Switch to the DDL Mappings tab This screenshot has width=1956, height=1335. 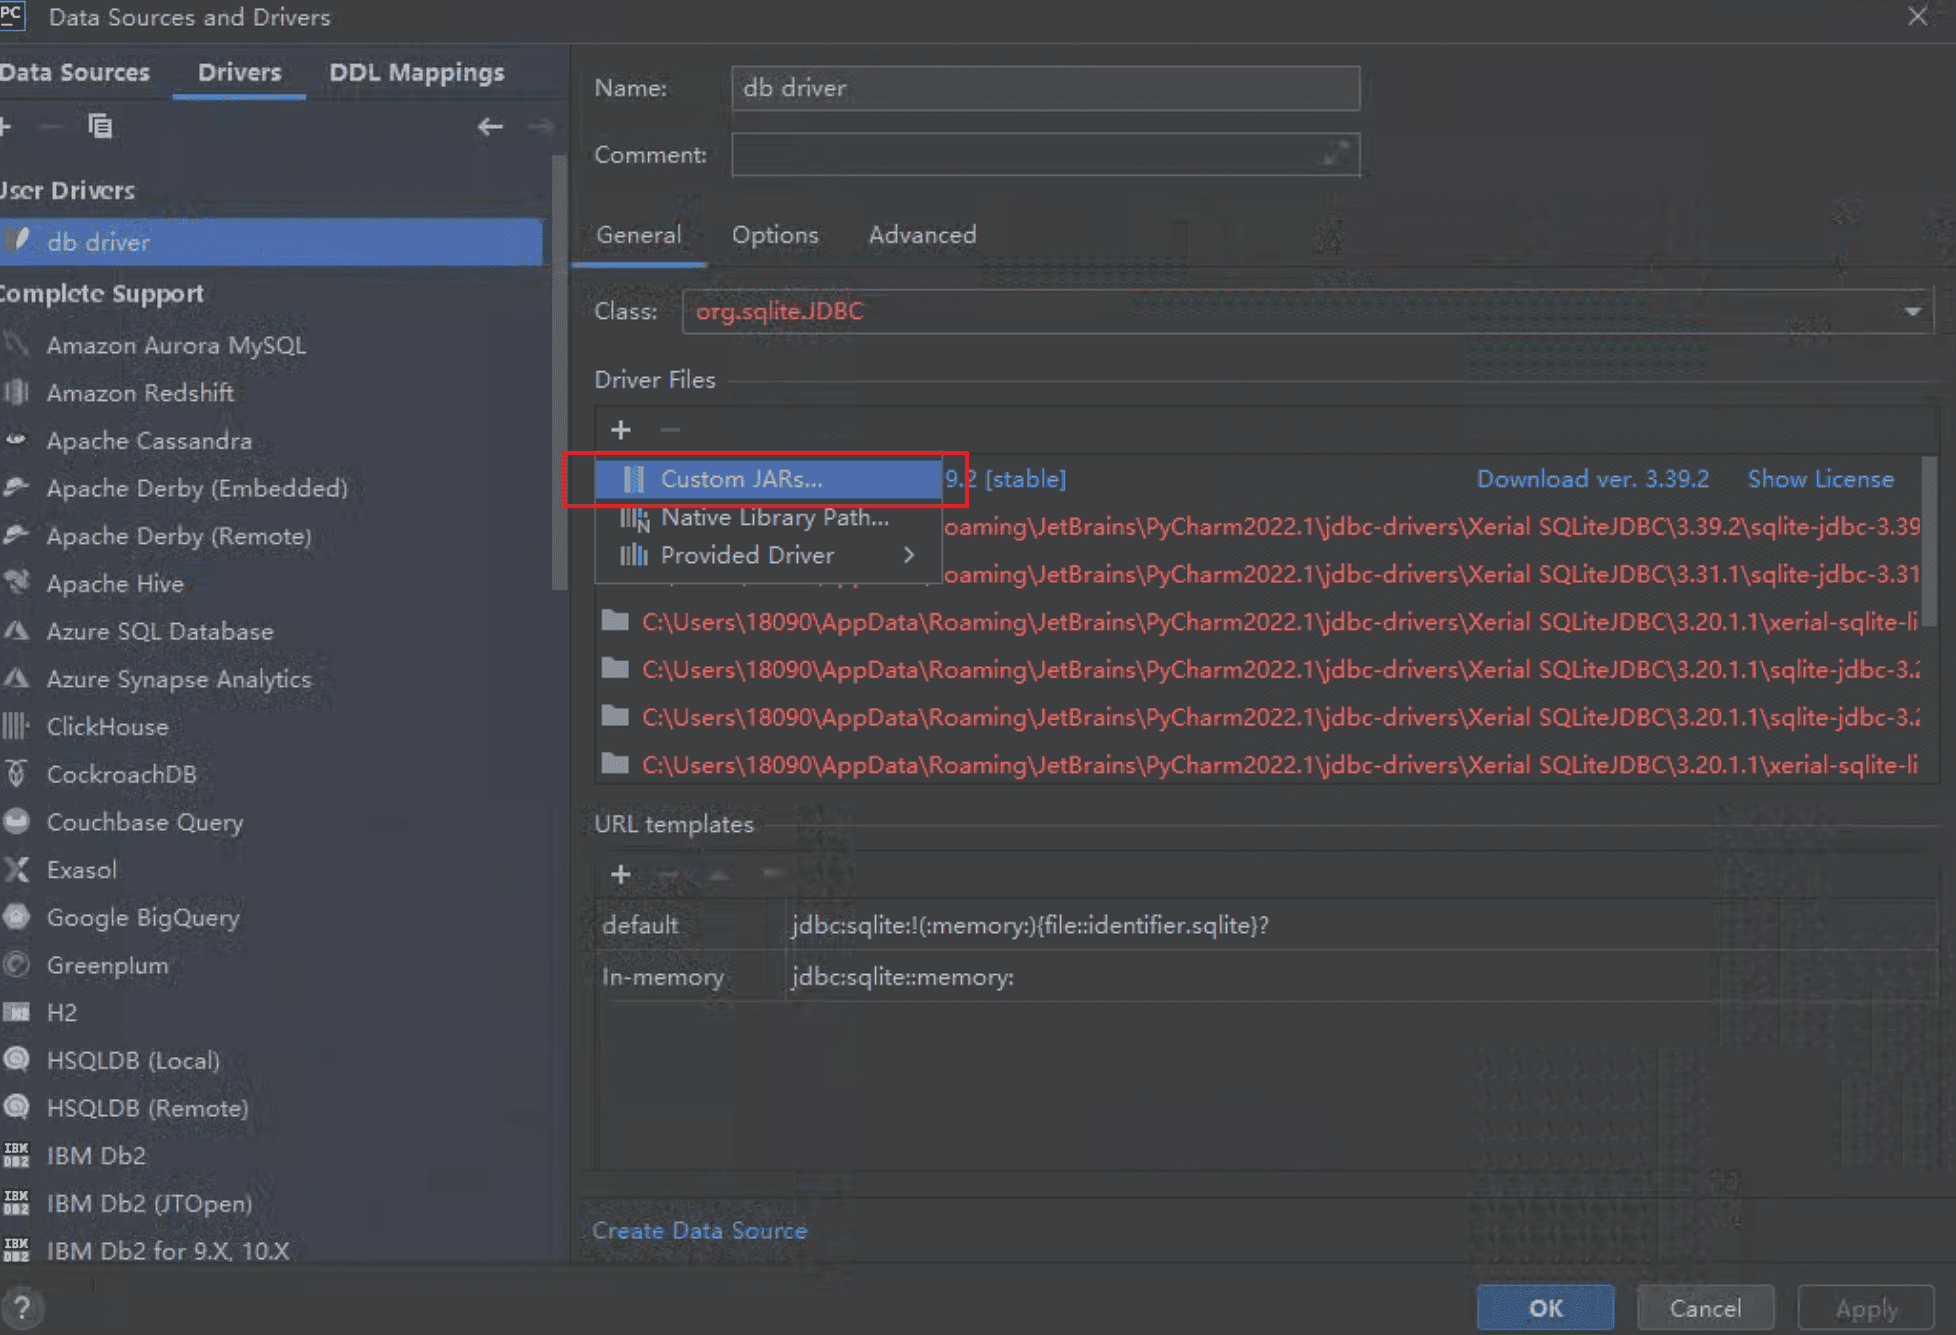tap(416, 73)
